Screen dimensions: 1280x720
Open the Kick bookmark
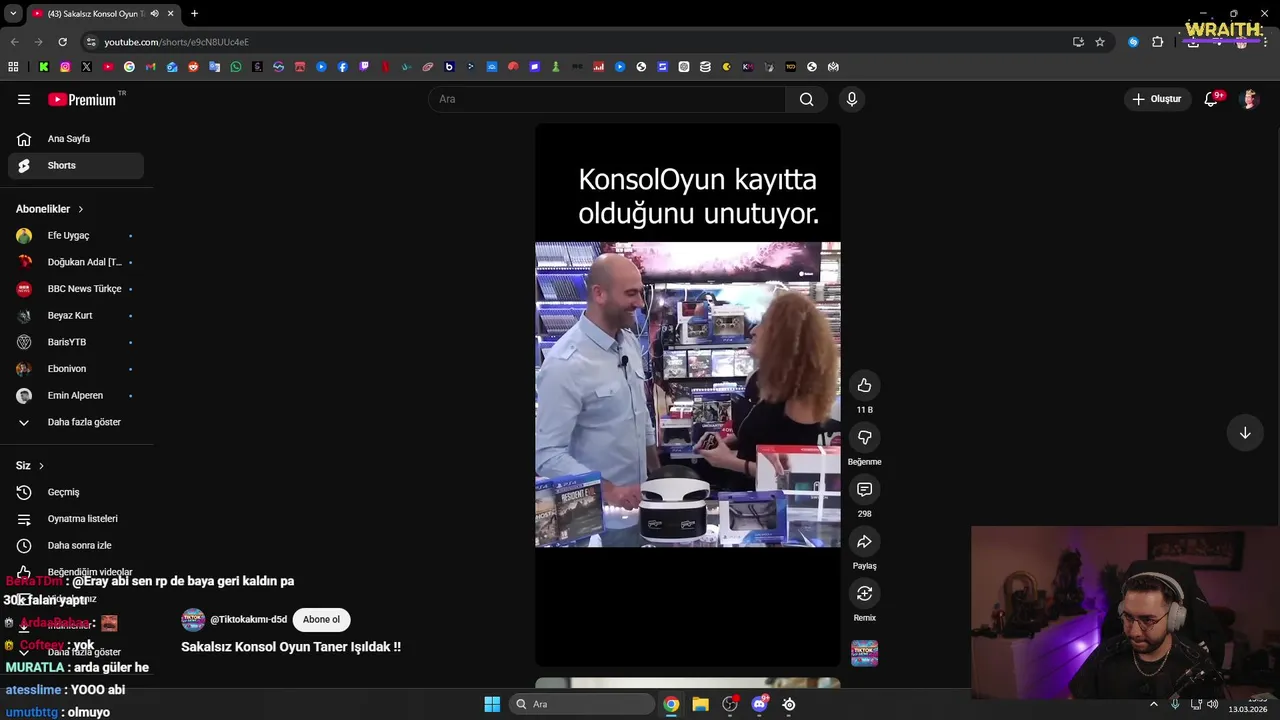pyautogui.click(x=44, y=67)
